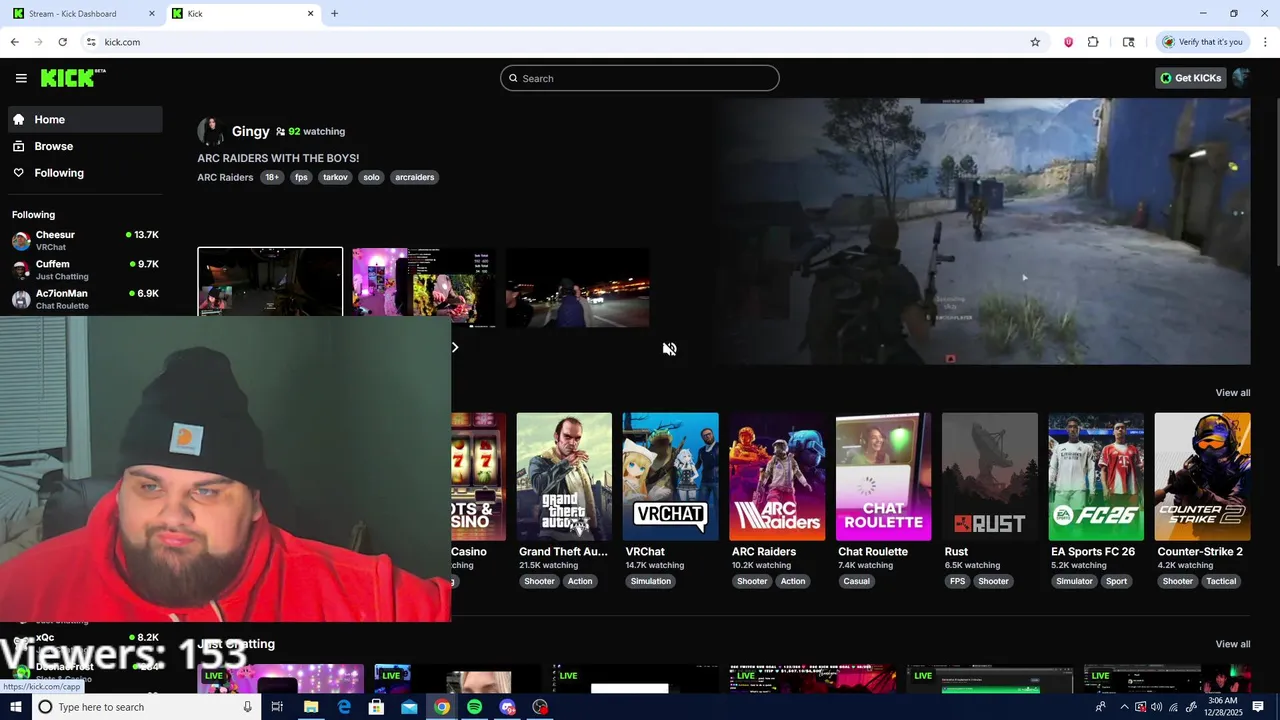The width and height of the screenshot is (1280, 720).
Task: Open the VRChat category cover
Action: click(670, 477)
